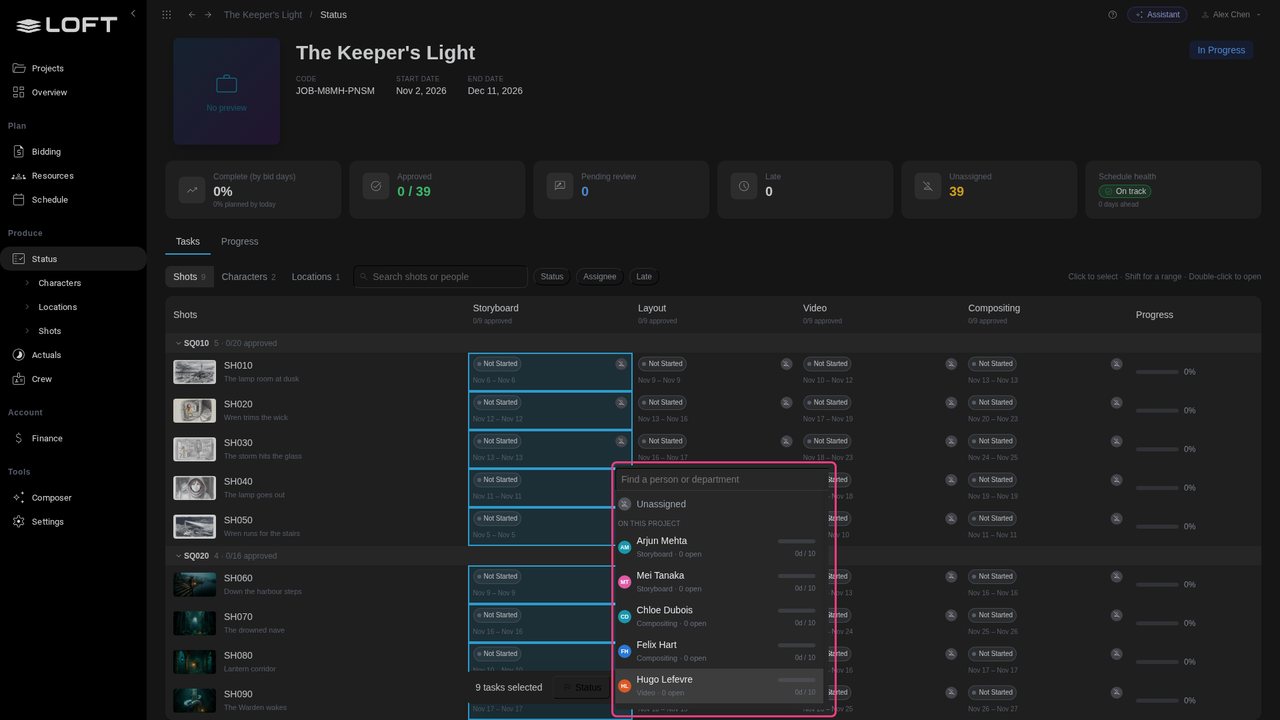Select Unassigned in the assignee popup

click(x=718, y=505)
